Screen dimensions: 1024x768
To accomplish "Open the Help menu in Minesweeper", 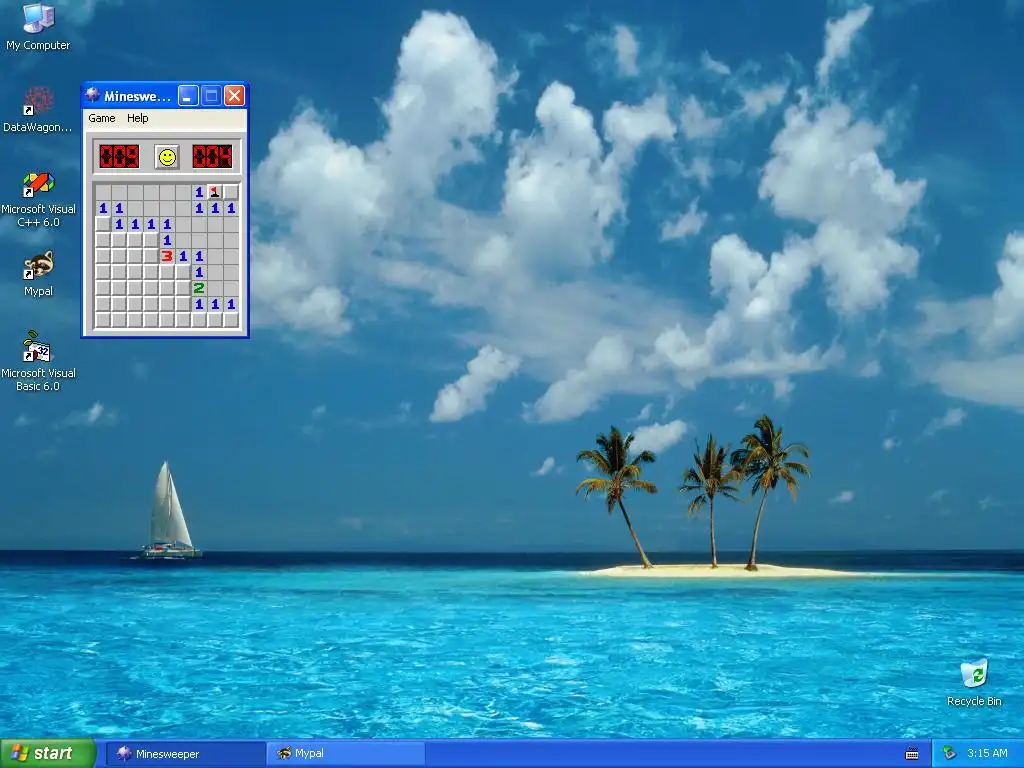I will (137, 118).
